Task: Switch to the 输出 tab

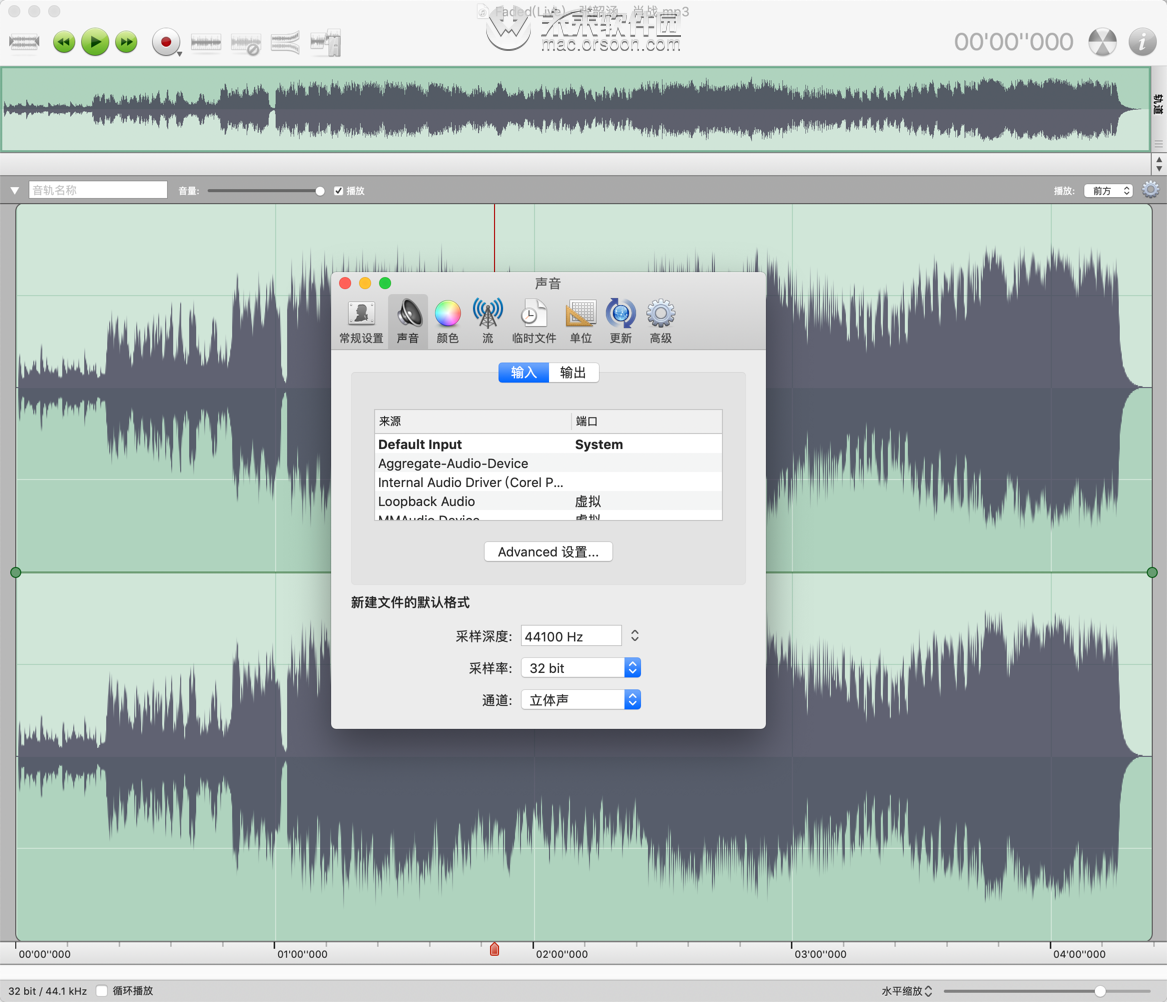Action: pos(574,372)
